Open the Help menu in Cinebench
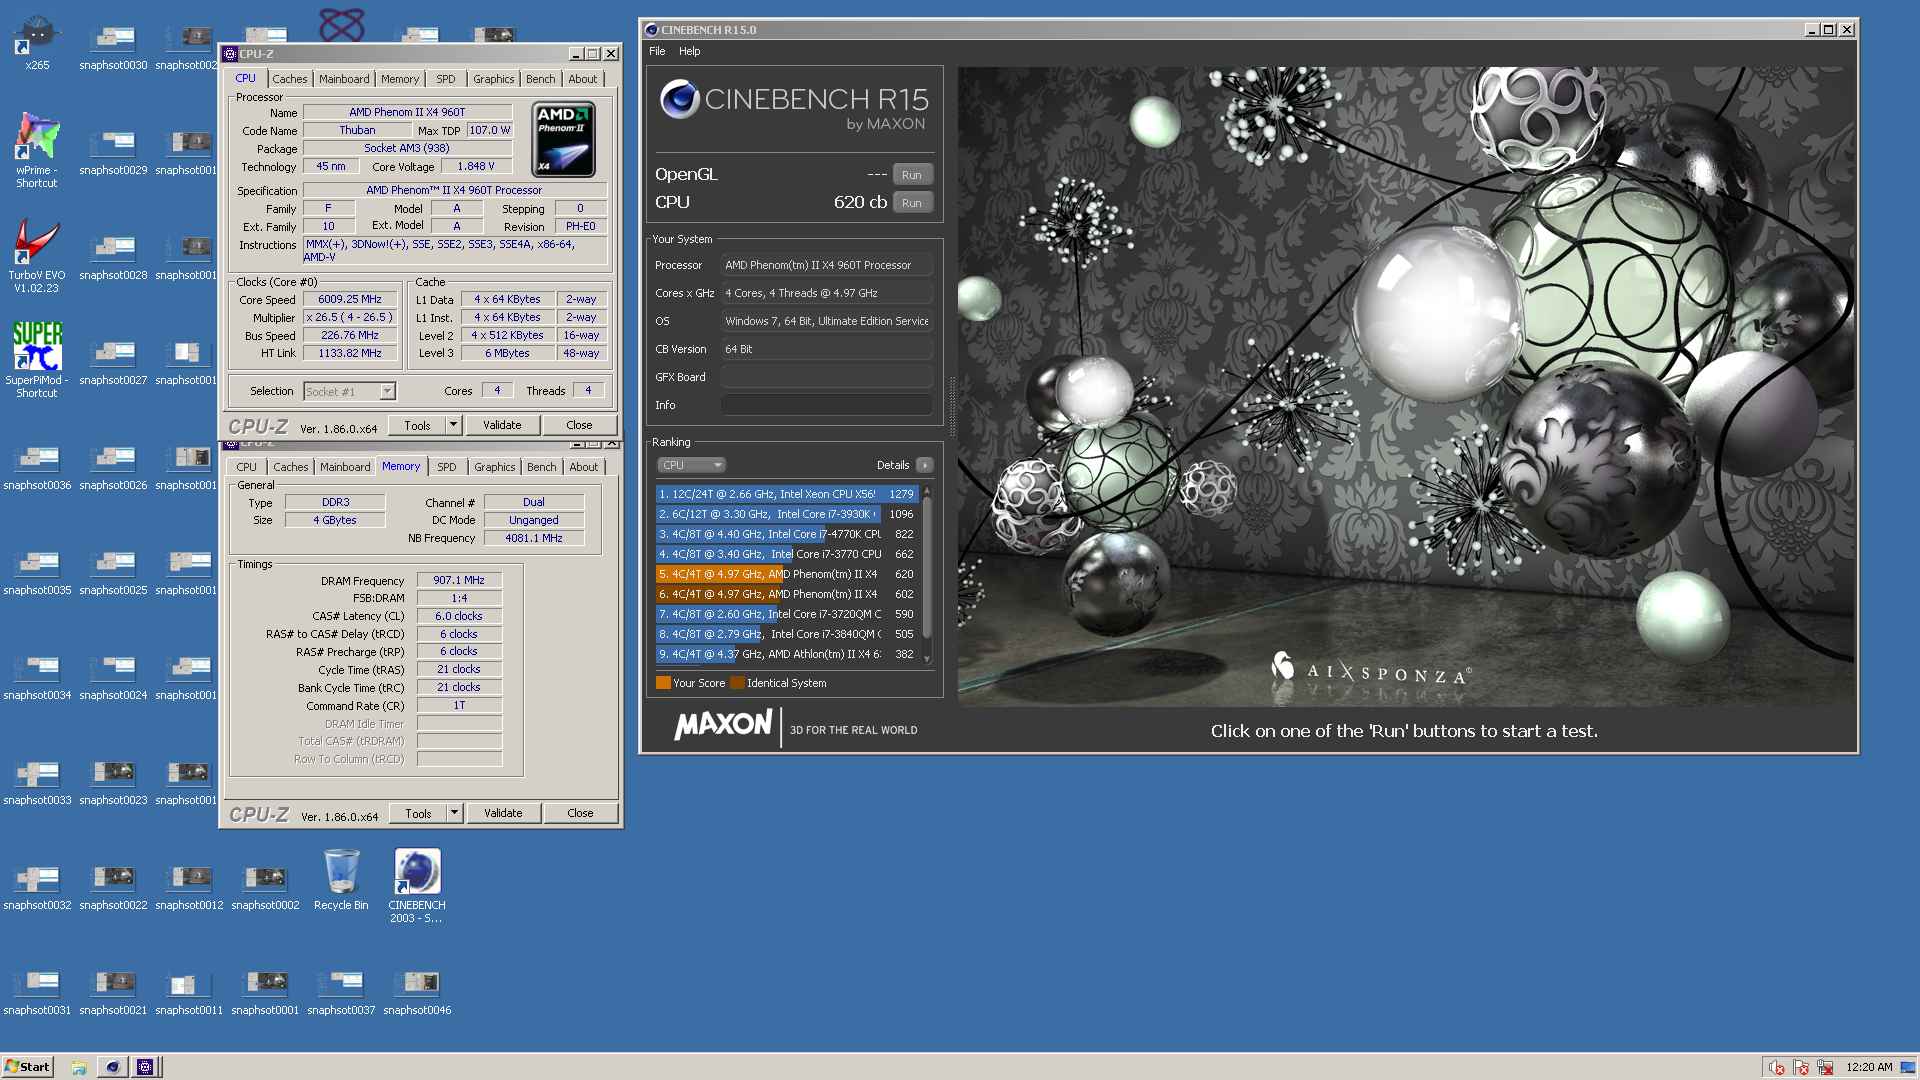The width and height of the screenshot is (1920, 1080). coord(690,51)
